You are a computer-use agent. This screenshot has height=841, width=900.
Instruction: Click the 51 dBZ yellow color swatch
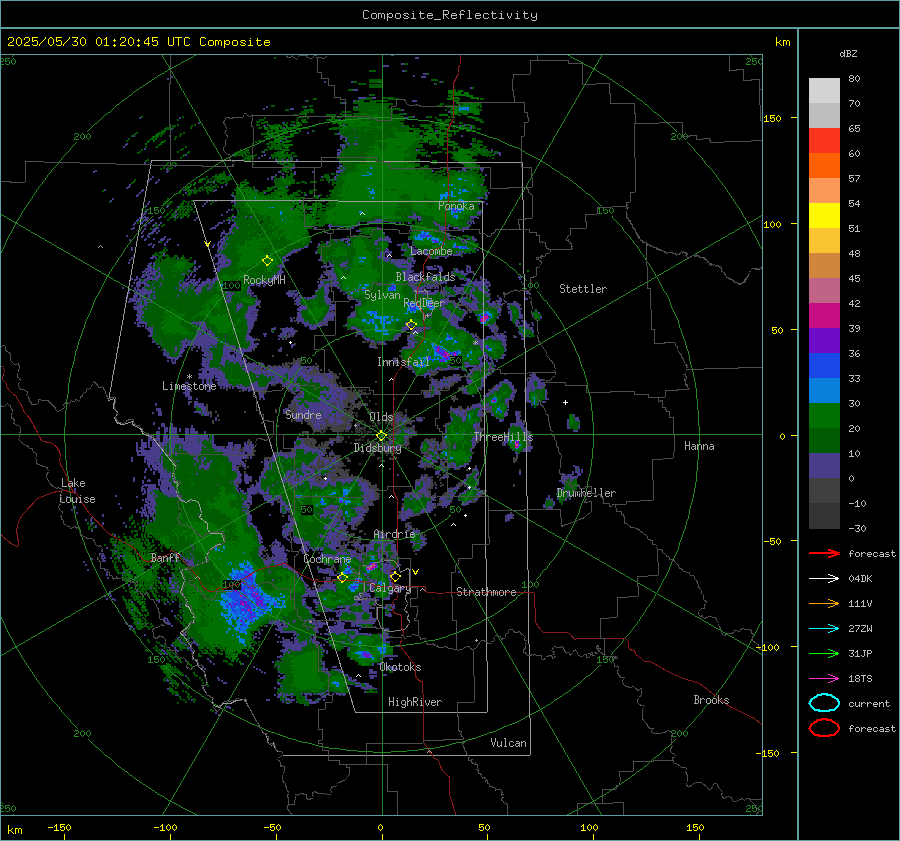tap(824, 216)
